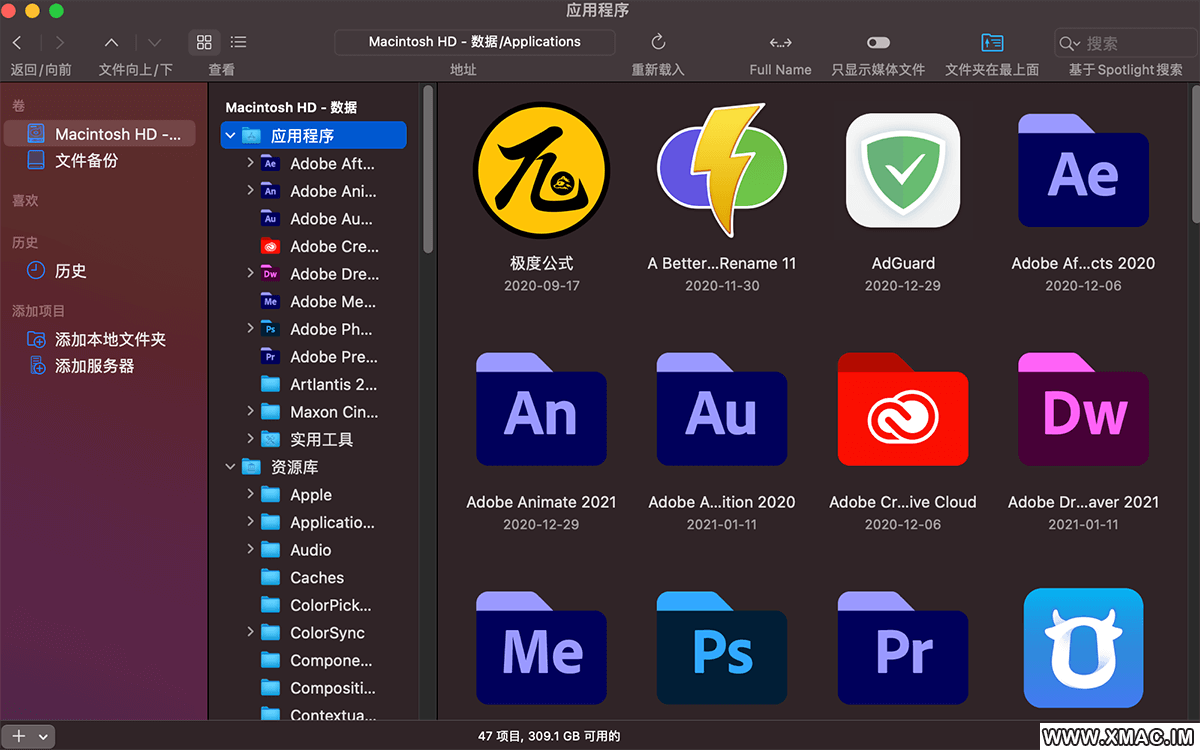The width and height of the screenshot is (1200, 750).
Task: Switch to grid icon view
Action: coord(204,42)
